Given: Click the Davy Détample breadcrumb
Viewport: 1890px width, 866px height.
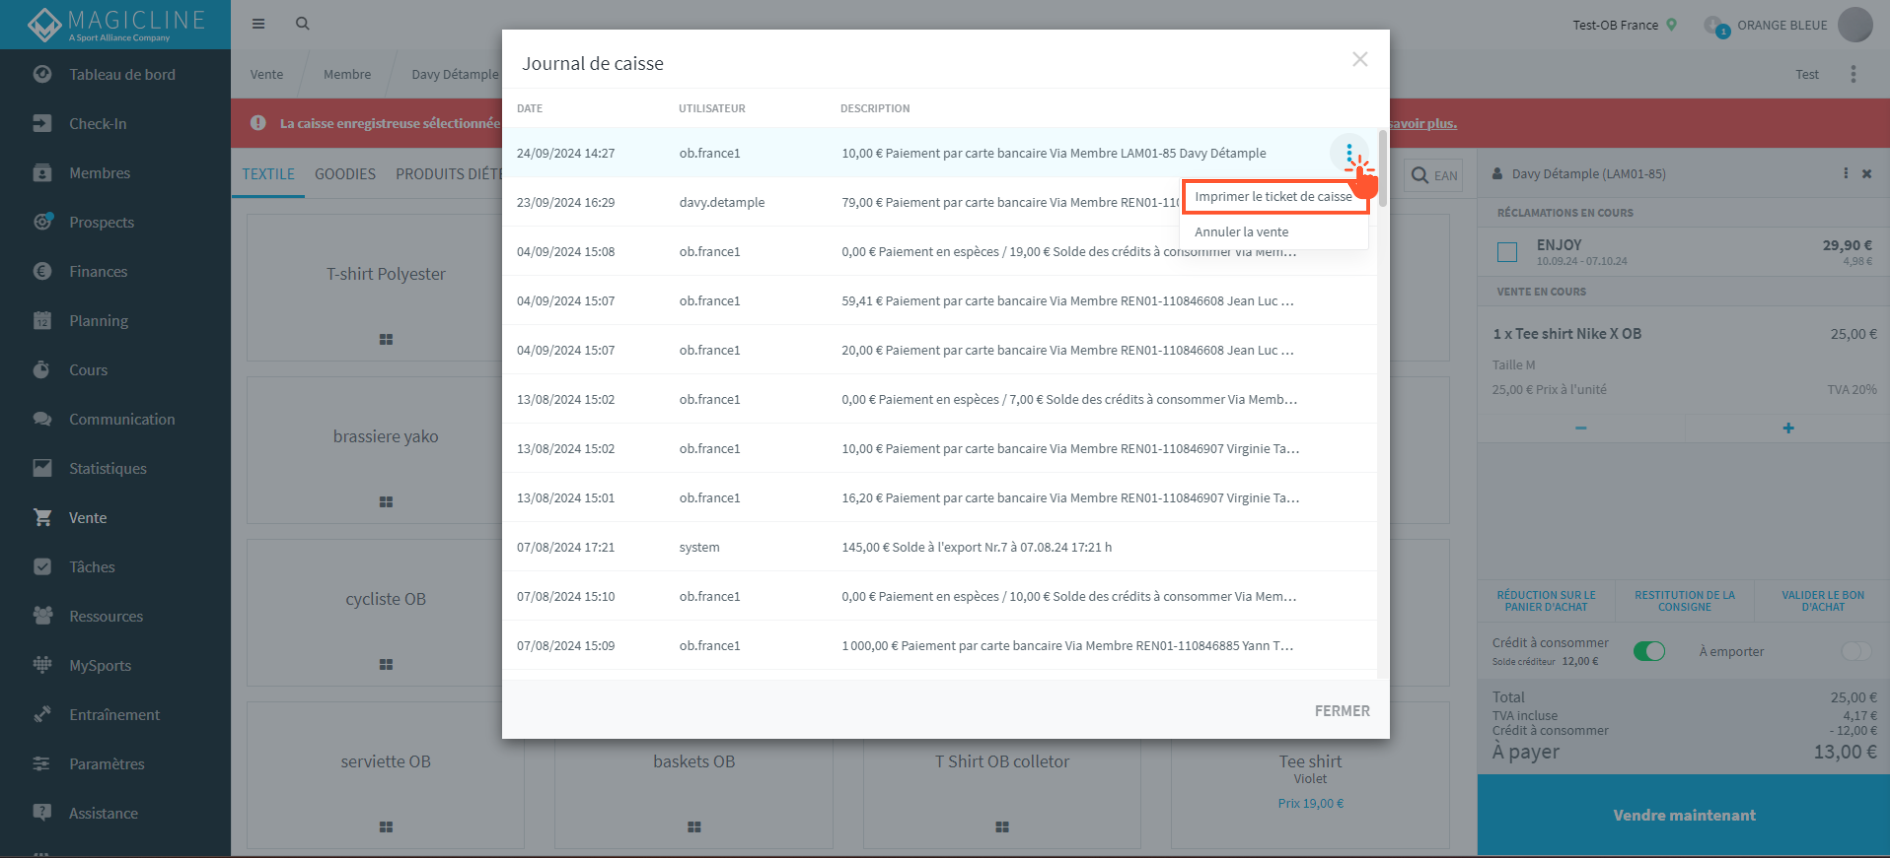Looking at the screenshot, I should (x=455, y=74).
